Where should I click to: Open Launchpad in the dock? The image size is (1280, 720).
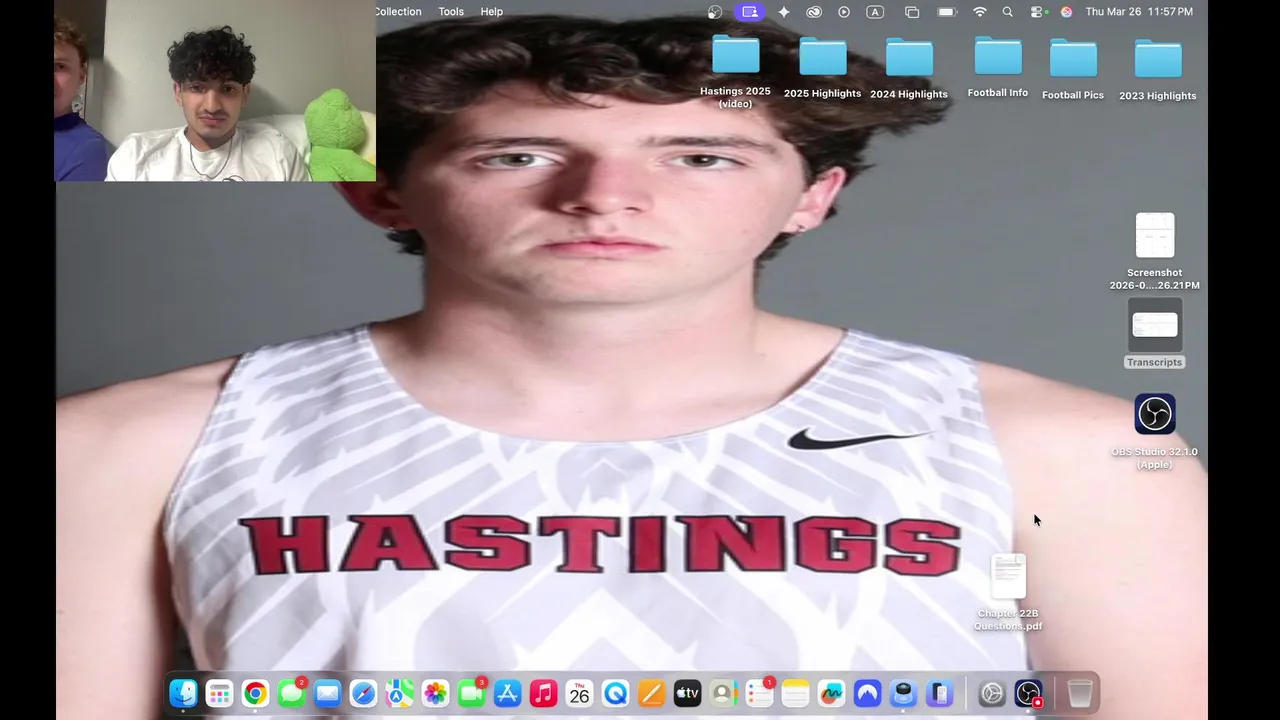pyautogui.click(x=219, y=693)
